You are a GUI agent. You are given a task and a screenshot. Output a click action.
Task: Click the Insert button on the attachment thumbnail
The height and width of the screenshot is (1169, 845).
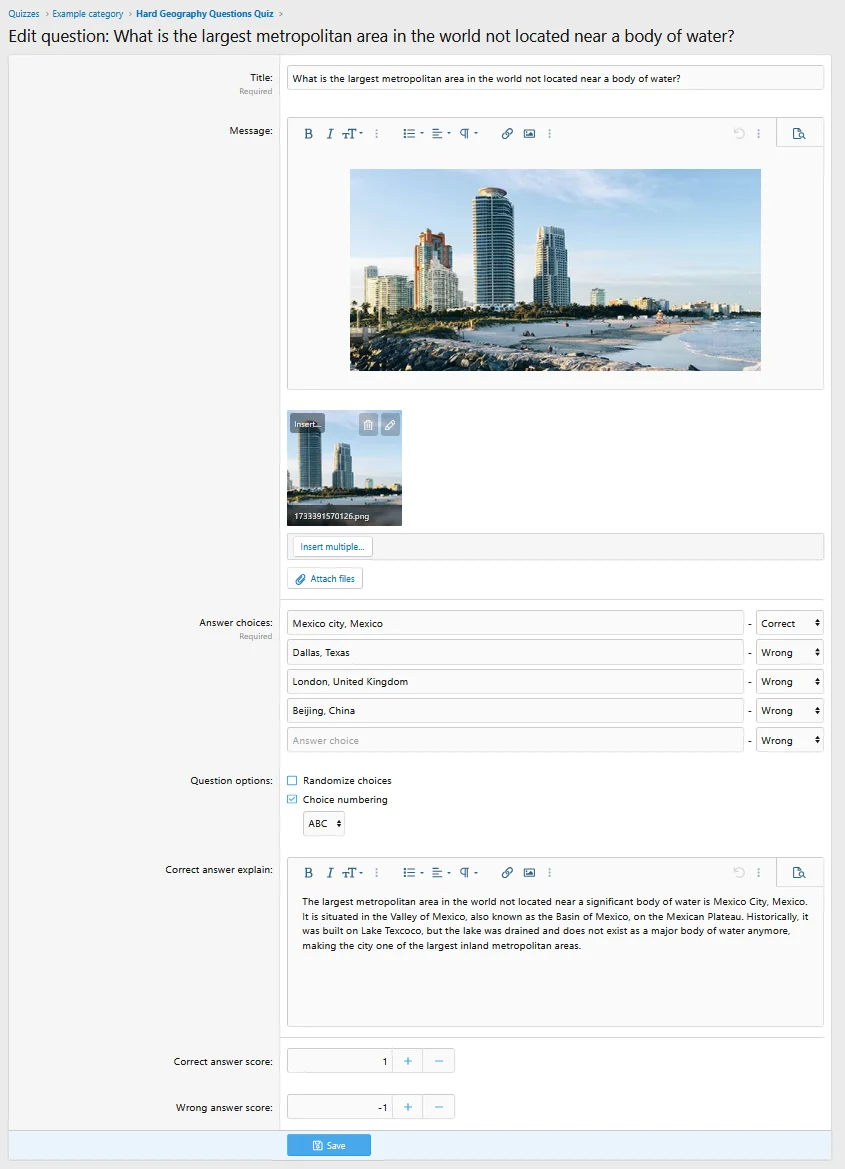point(307,424)
